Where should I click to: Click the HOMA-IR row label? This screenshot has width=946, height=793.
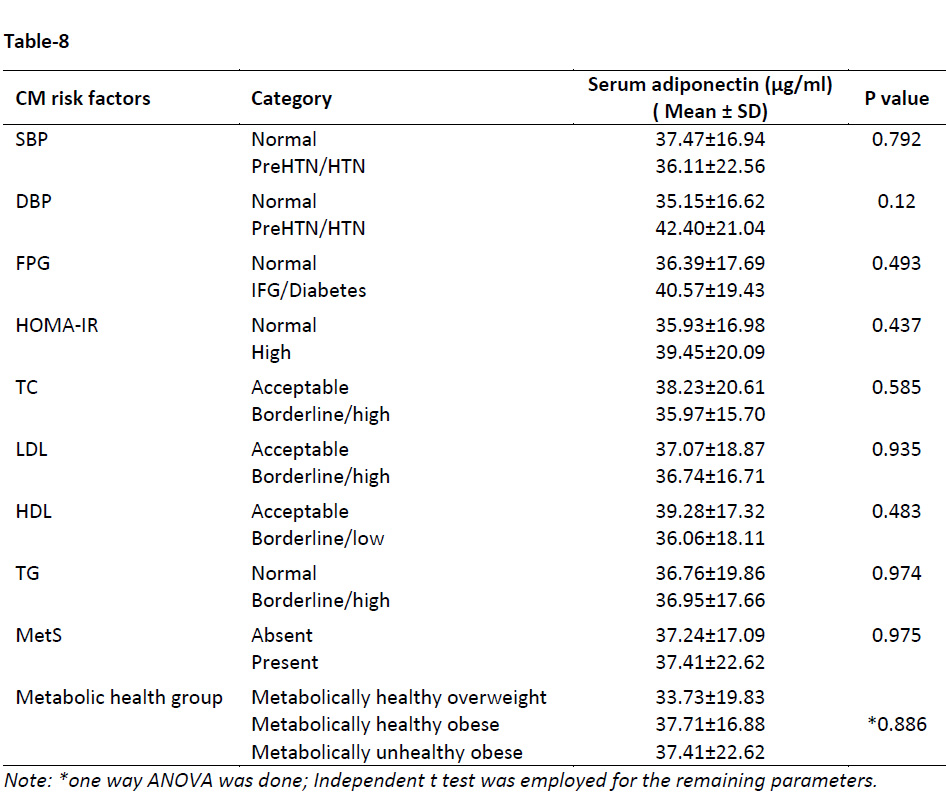tap(57, 325)
